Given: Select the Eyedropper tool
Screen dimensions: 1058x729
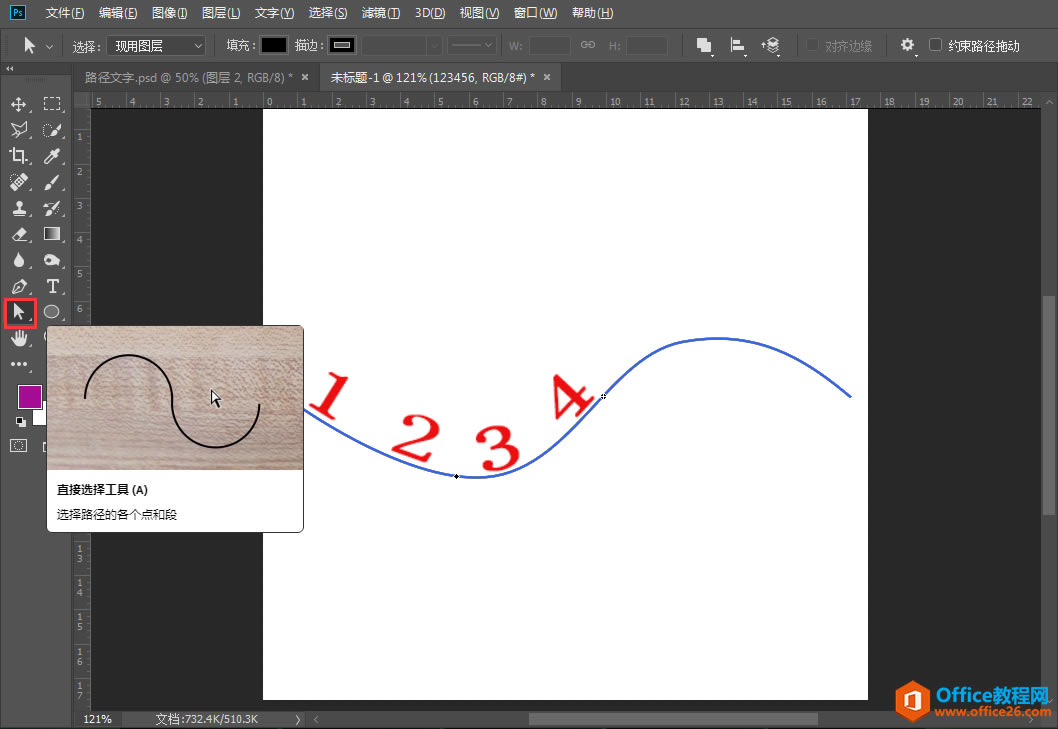Looking at the screenshot, I should pos(52,156).
